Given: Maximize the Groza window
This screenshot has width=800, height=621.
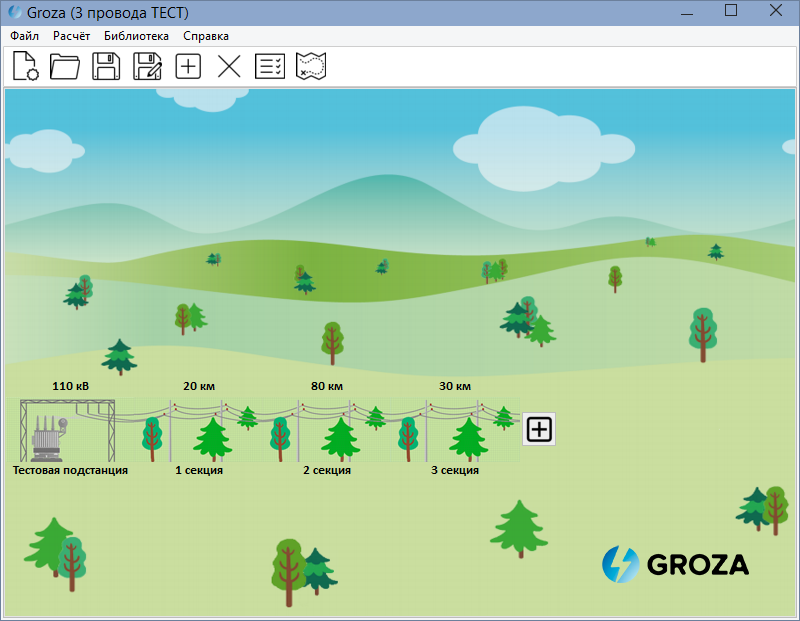Looking at the screenshot, I should click(x=731, y=11).
